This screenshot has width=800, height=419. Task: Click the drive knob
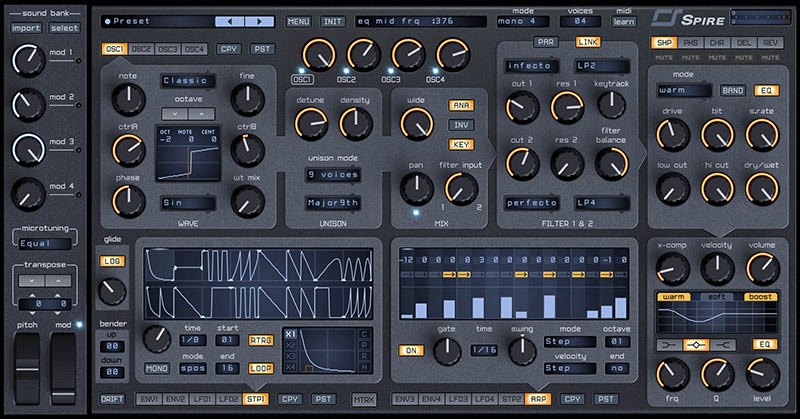point(672,135)
